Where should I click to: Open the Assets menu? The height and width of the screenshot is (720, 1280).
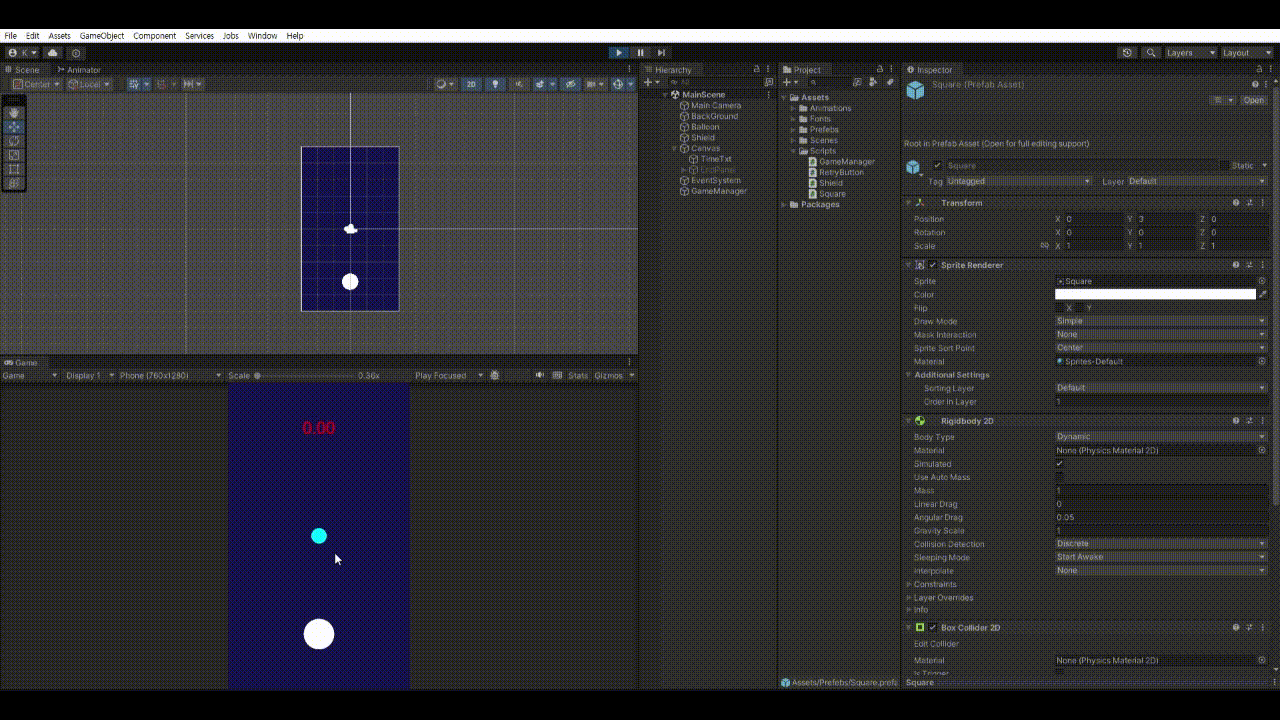coord(60,36)
